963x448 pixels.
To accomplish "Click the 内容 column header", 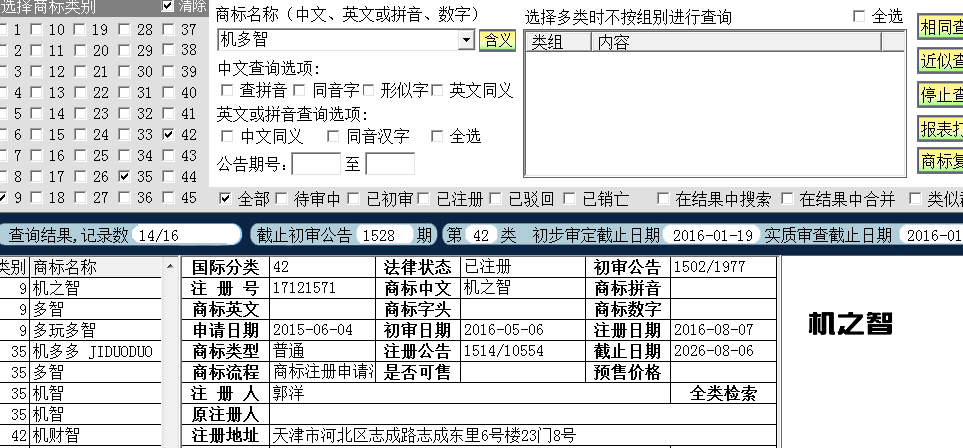I will click(736, 42).
